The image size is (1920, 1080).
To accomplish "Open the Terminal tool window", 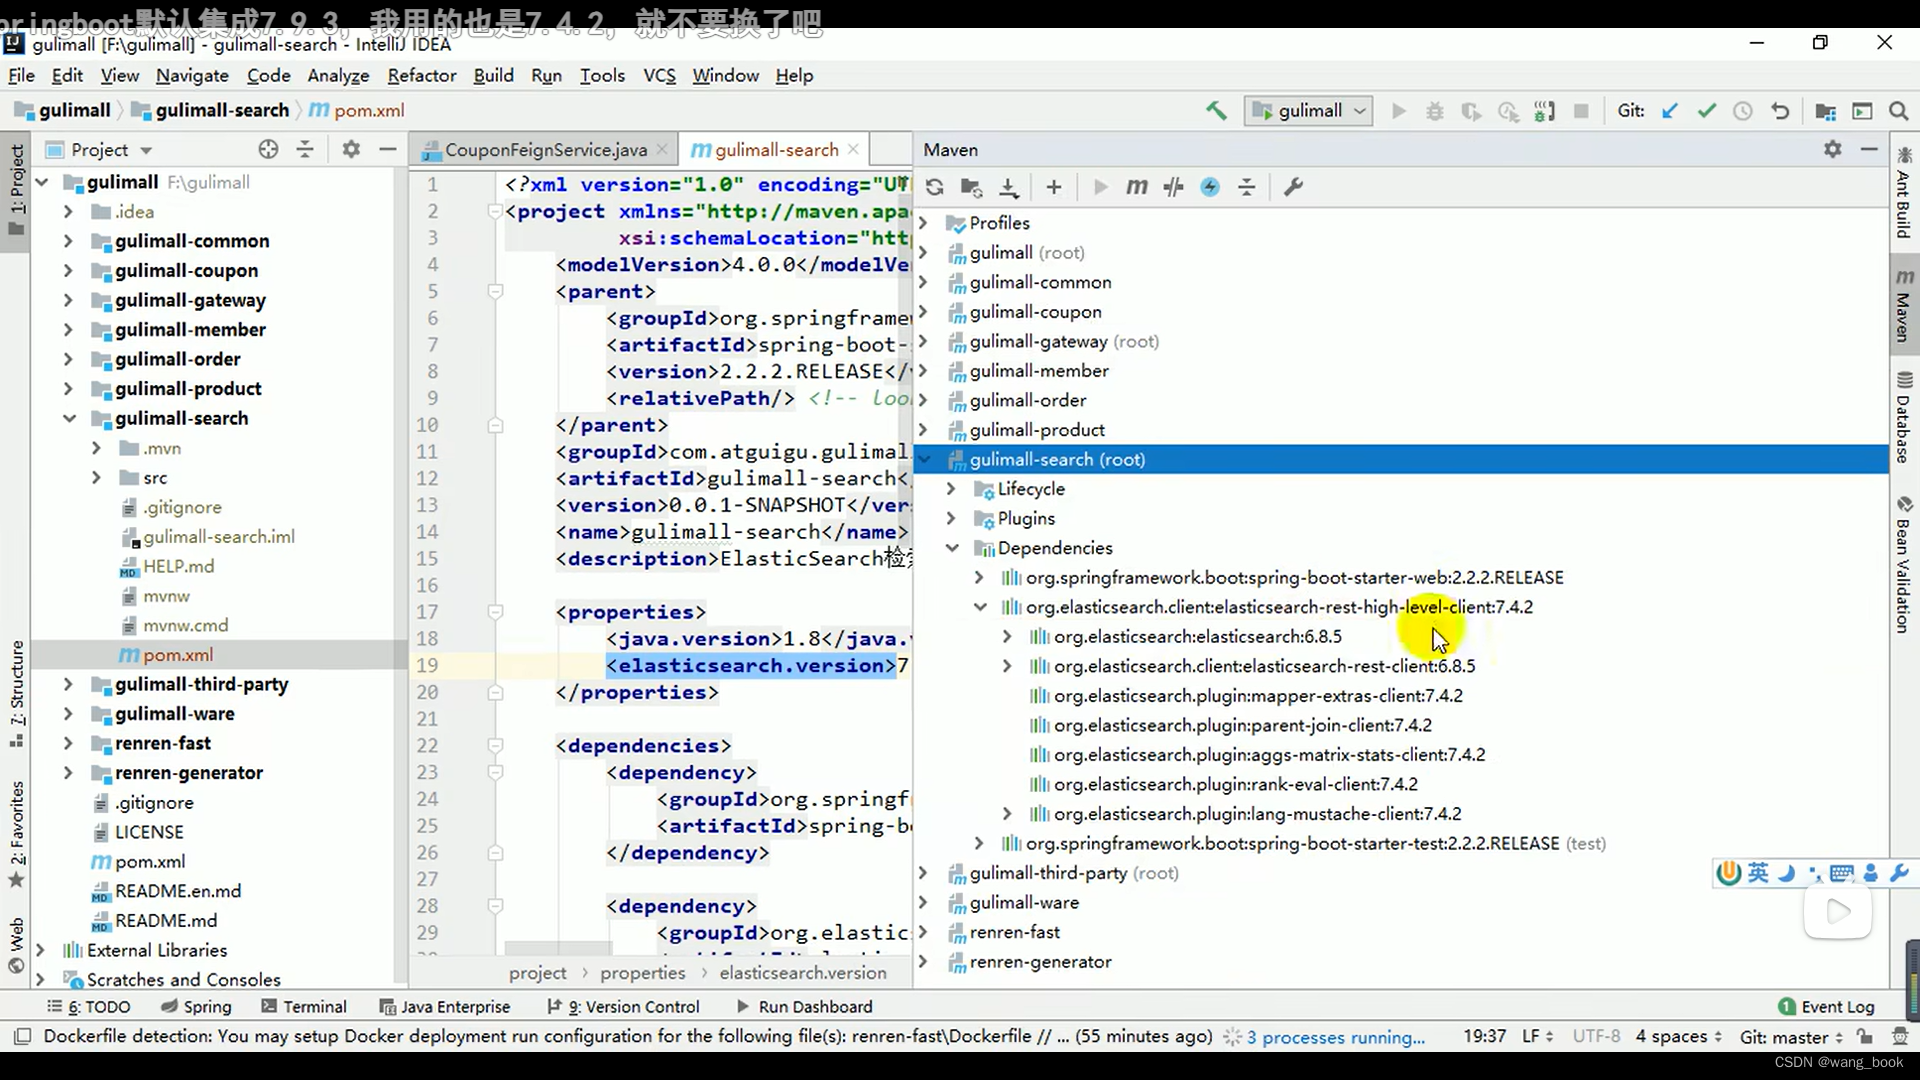I will point(304,1006).
